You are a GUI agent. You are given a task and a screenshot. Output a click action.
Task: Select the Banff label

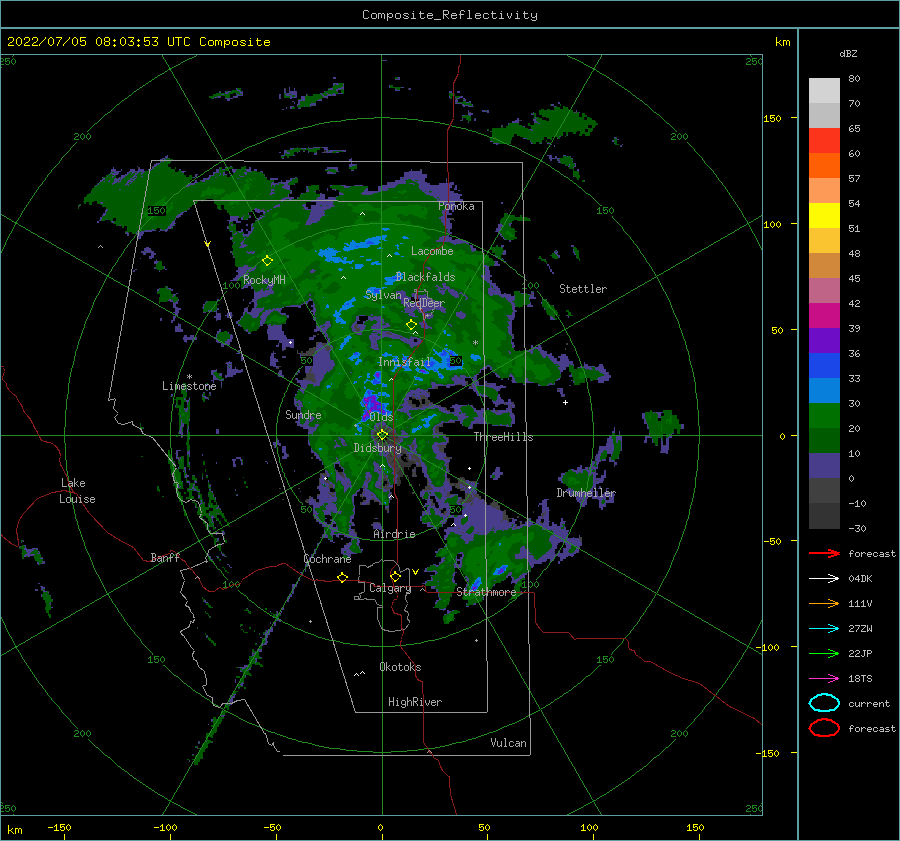165,557
